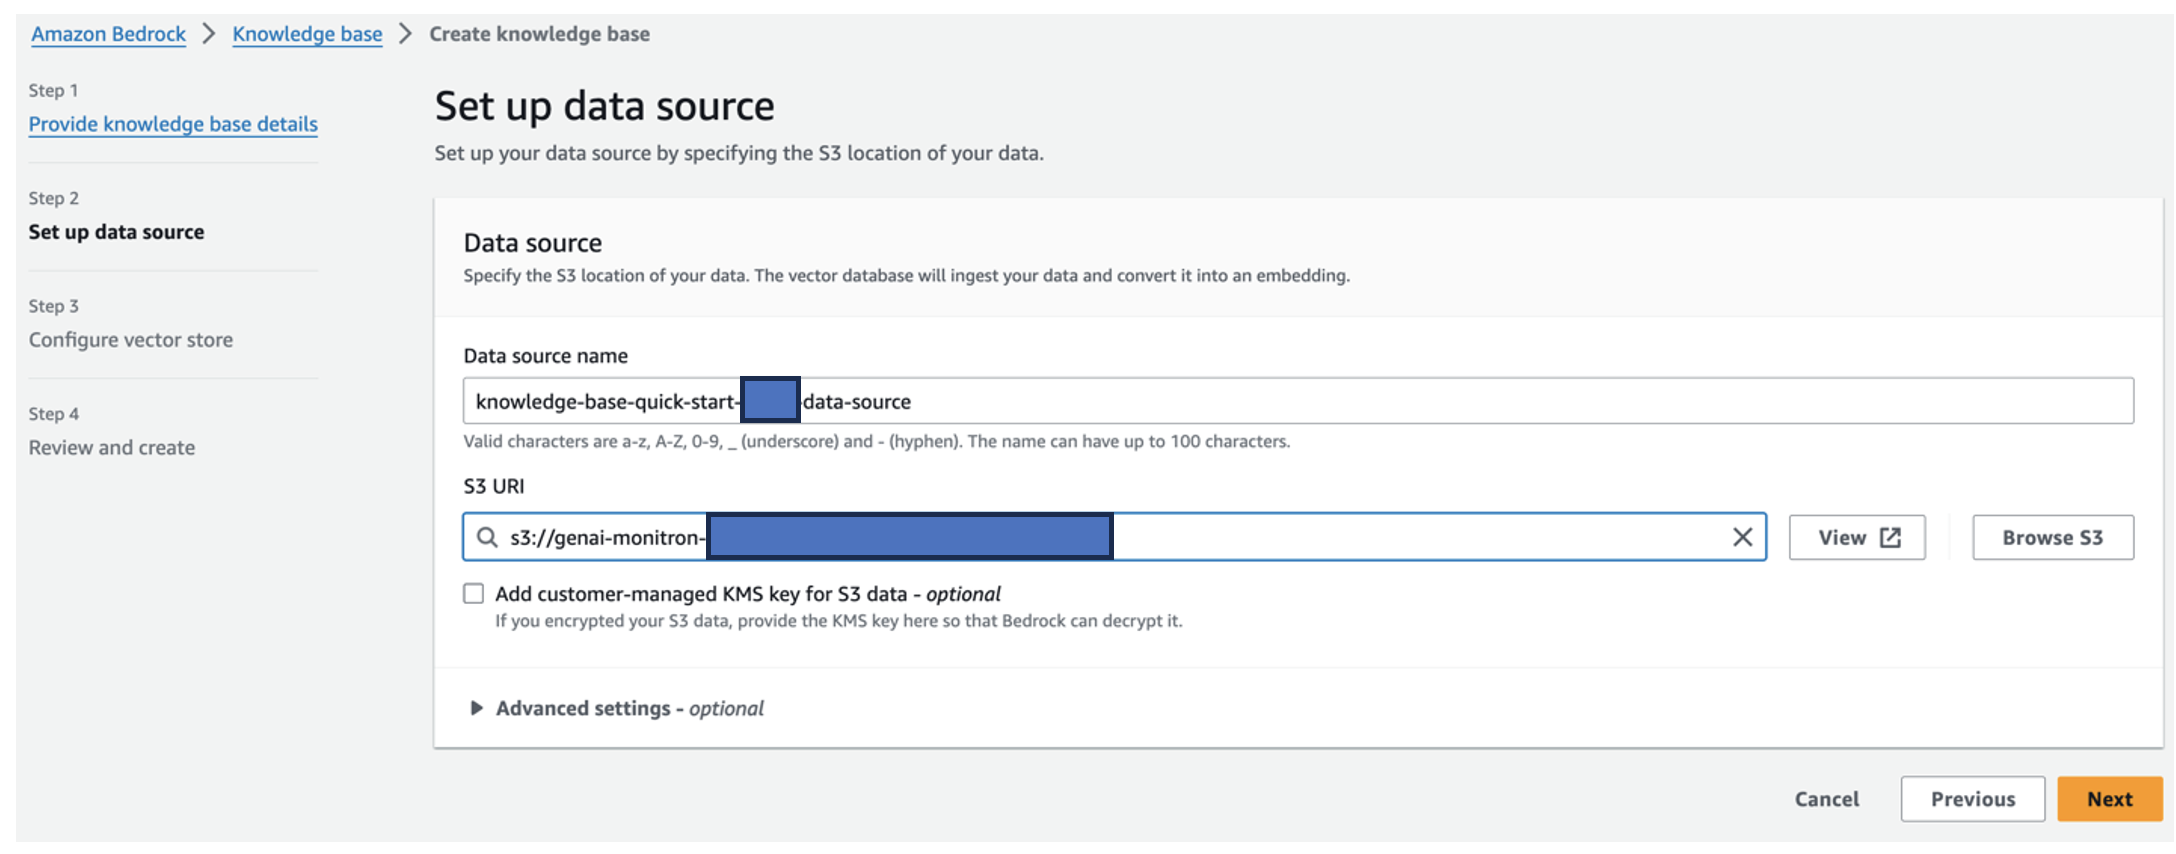Enable customer-managed KMS key checkbox
2176x854 pixels.
[474, 594]
